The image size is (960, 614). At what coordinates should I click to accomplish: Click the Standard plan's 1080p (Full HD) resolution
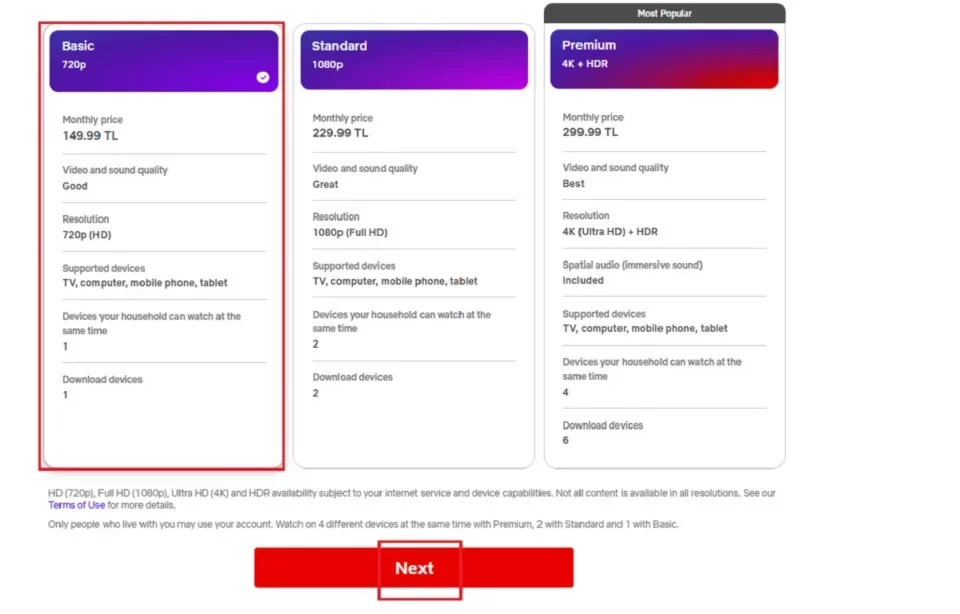point(350,232)
